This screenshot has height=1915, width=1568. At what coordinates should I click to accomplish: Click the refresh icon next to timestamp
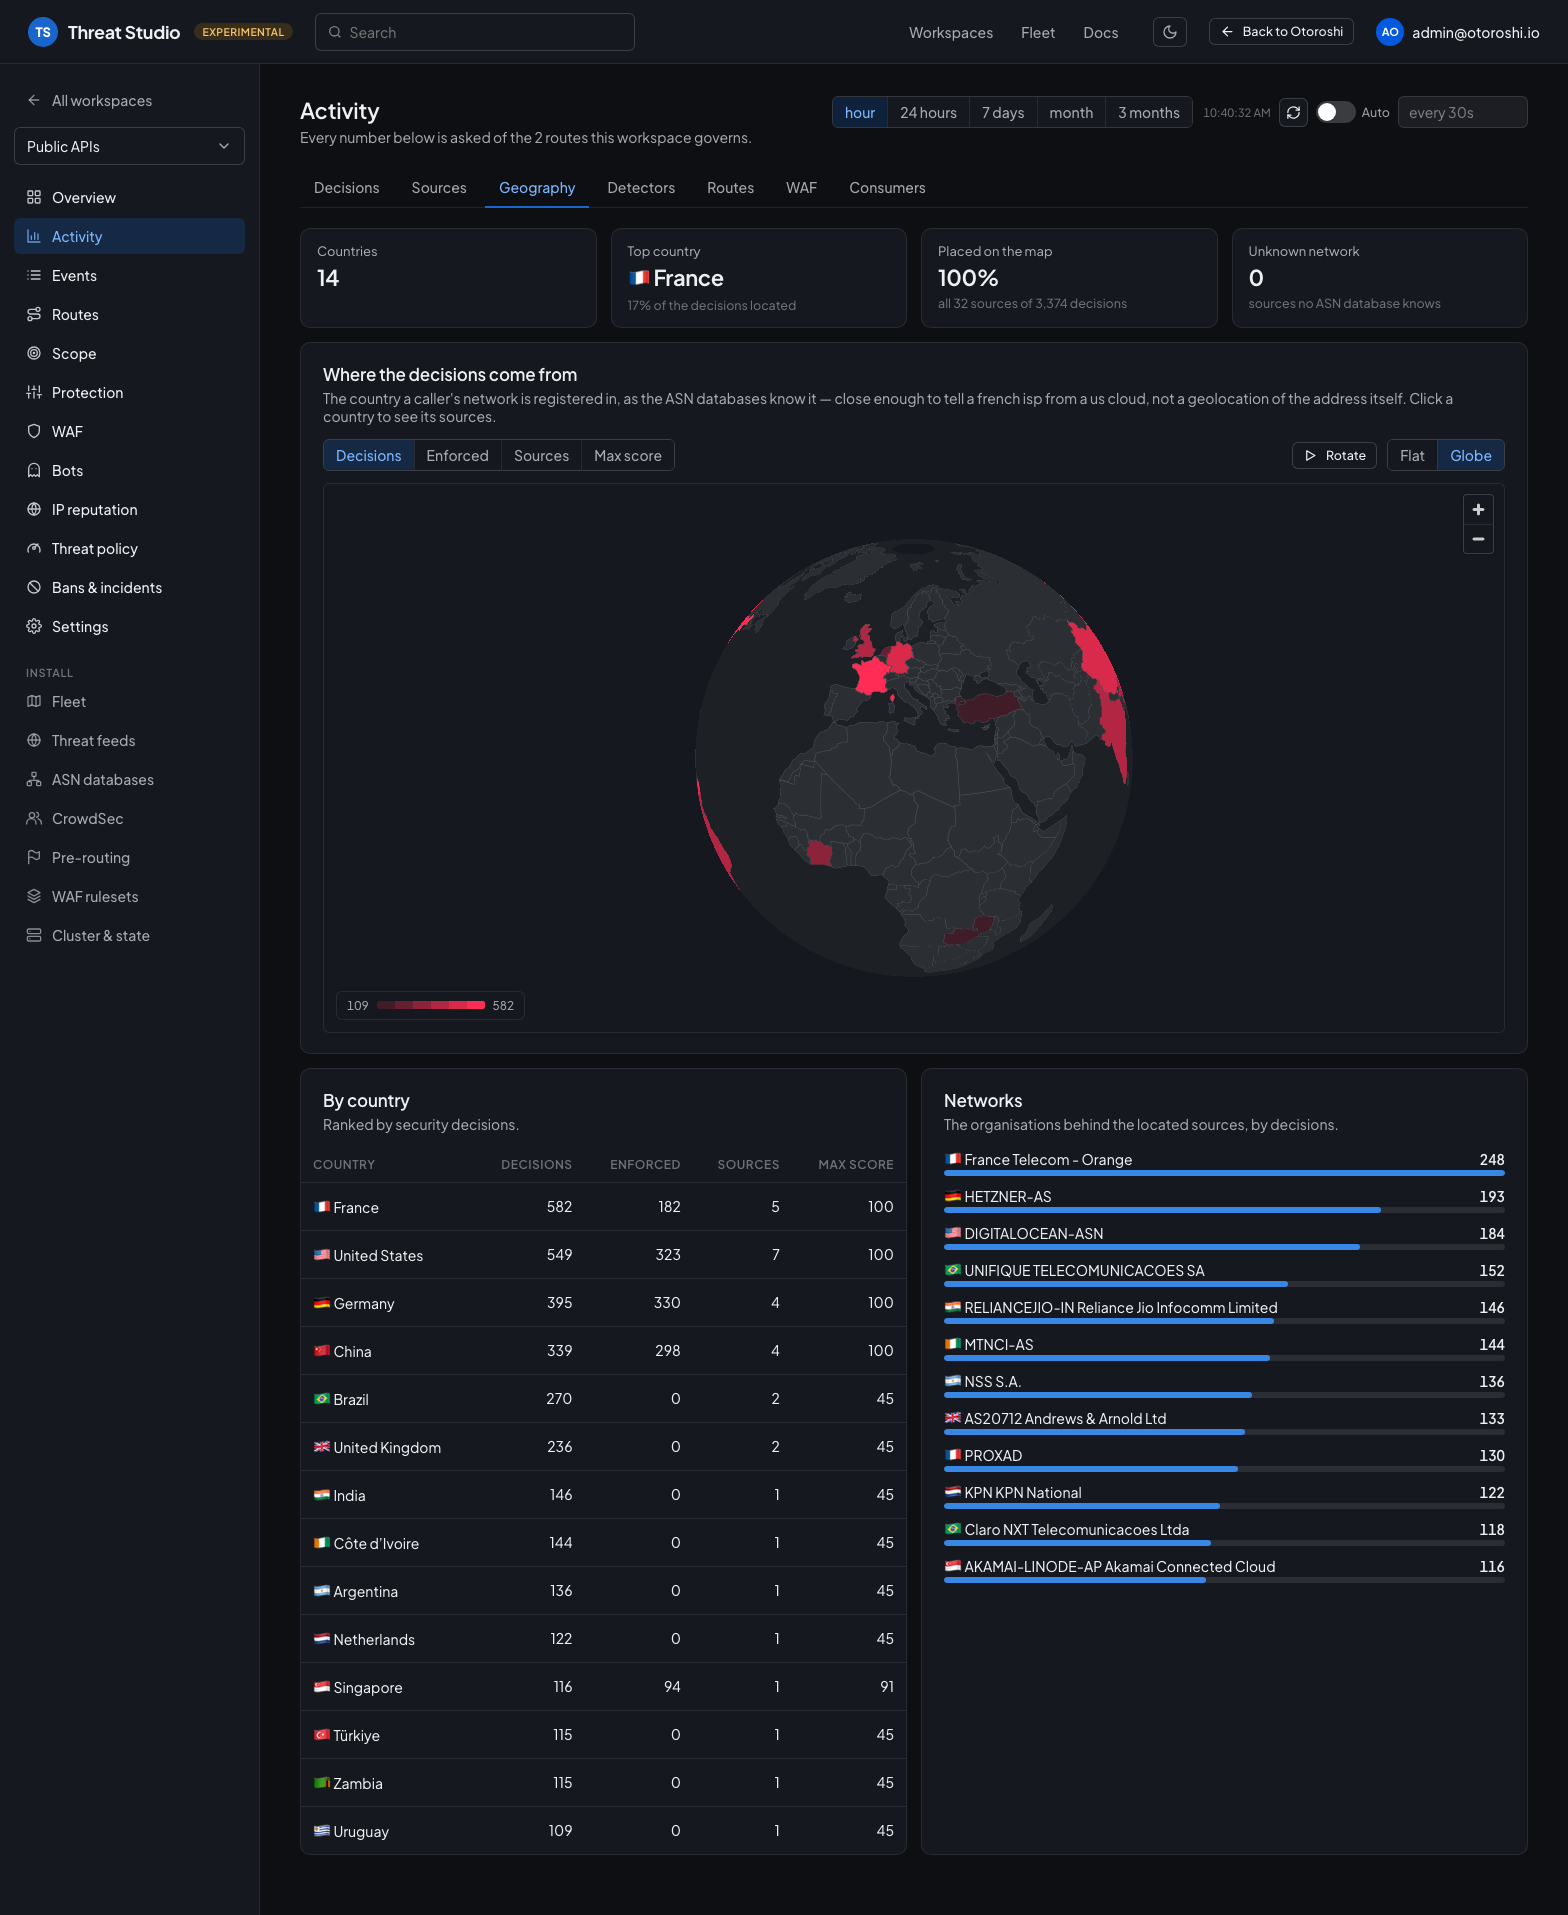tap(1293, 112)
